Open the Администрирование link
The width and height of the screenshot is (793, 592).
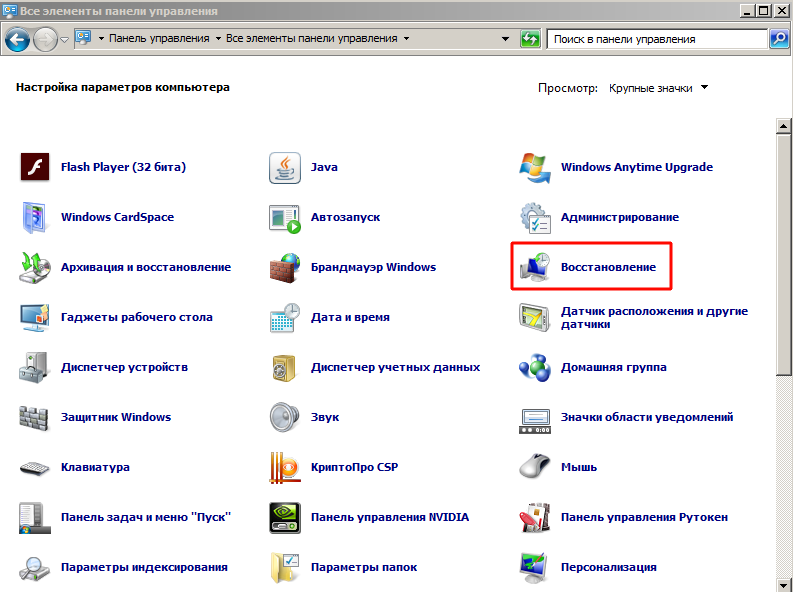tap(620, 217)
